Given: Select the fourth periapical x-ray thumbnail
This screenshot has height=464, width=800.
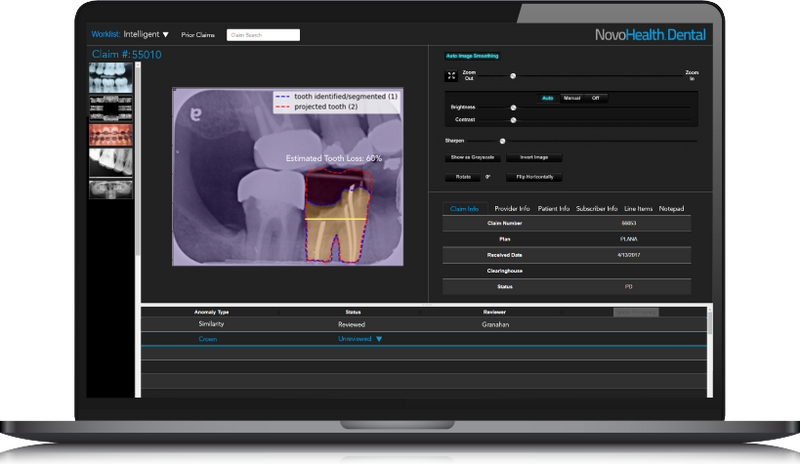Looking at the screenshot, I should tap(111, 162).
